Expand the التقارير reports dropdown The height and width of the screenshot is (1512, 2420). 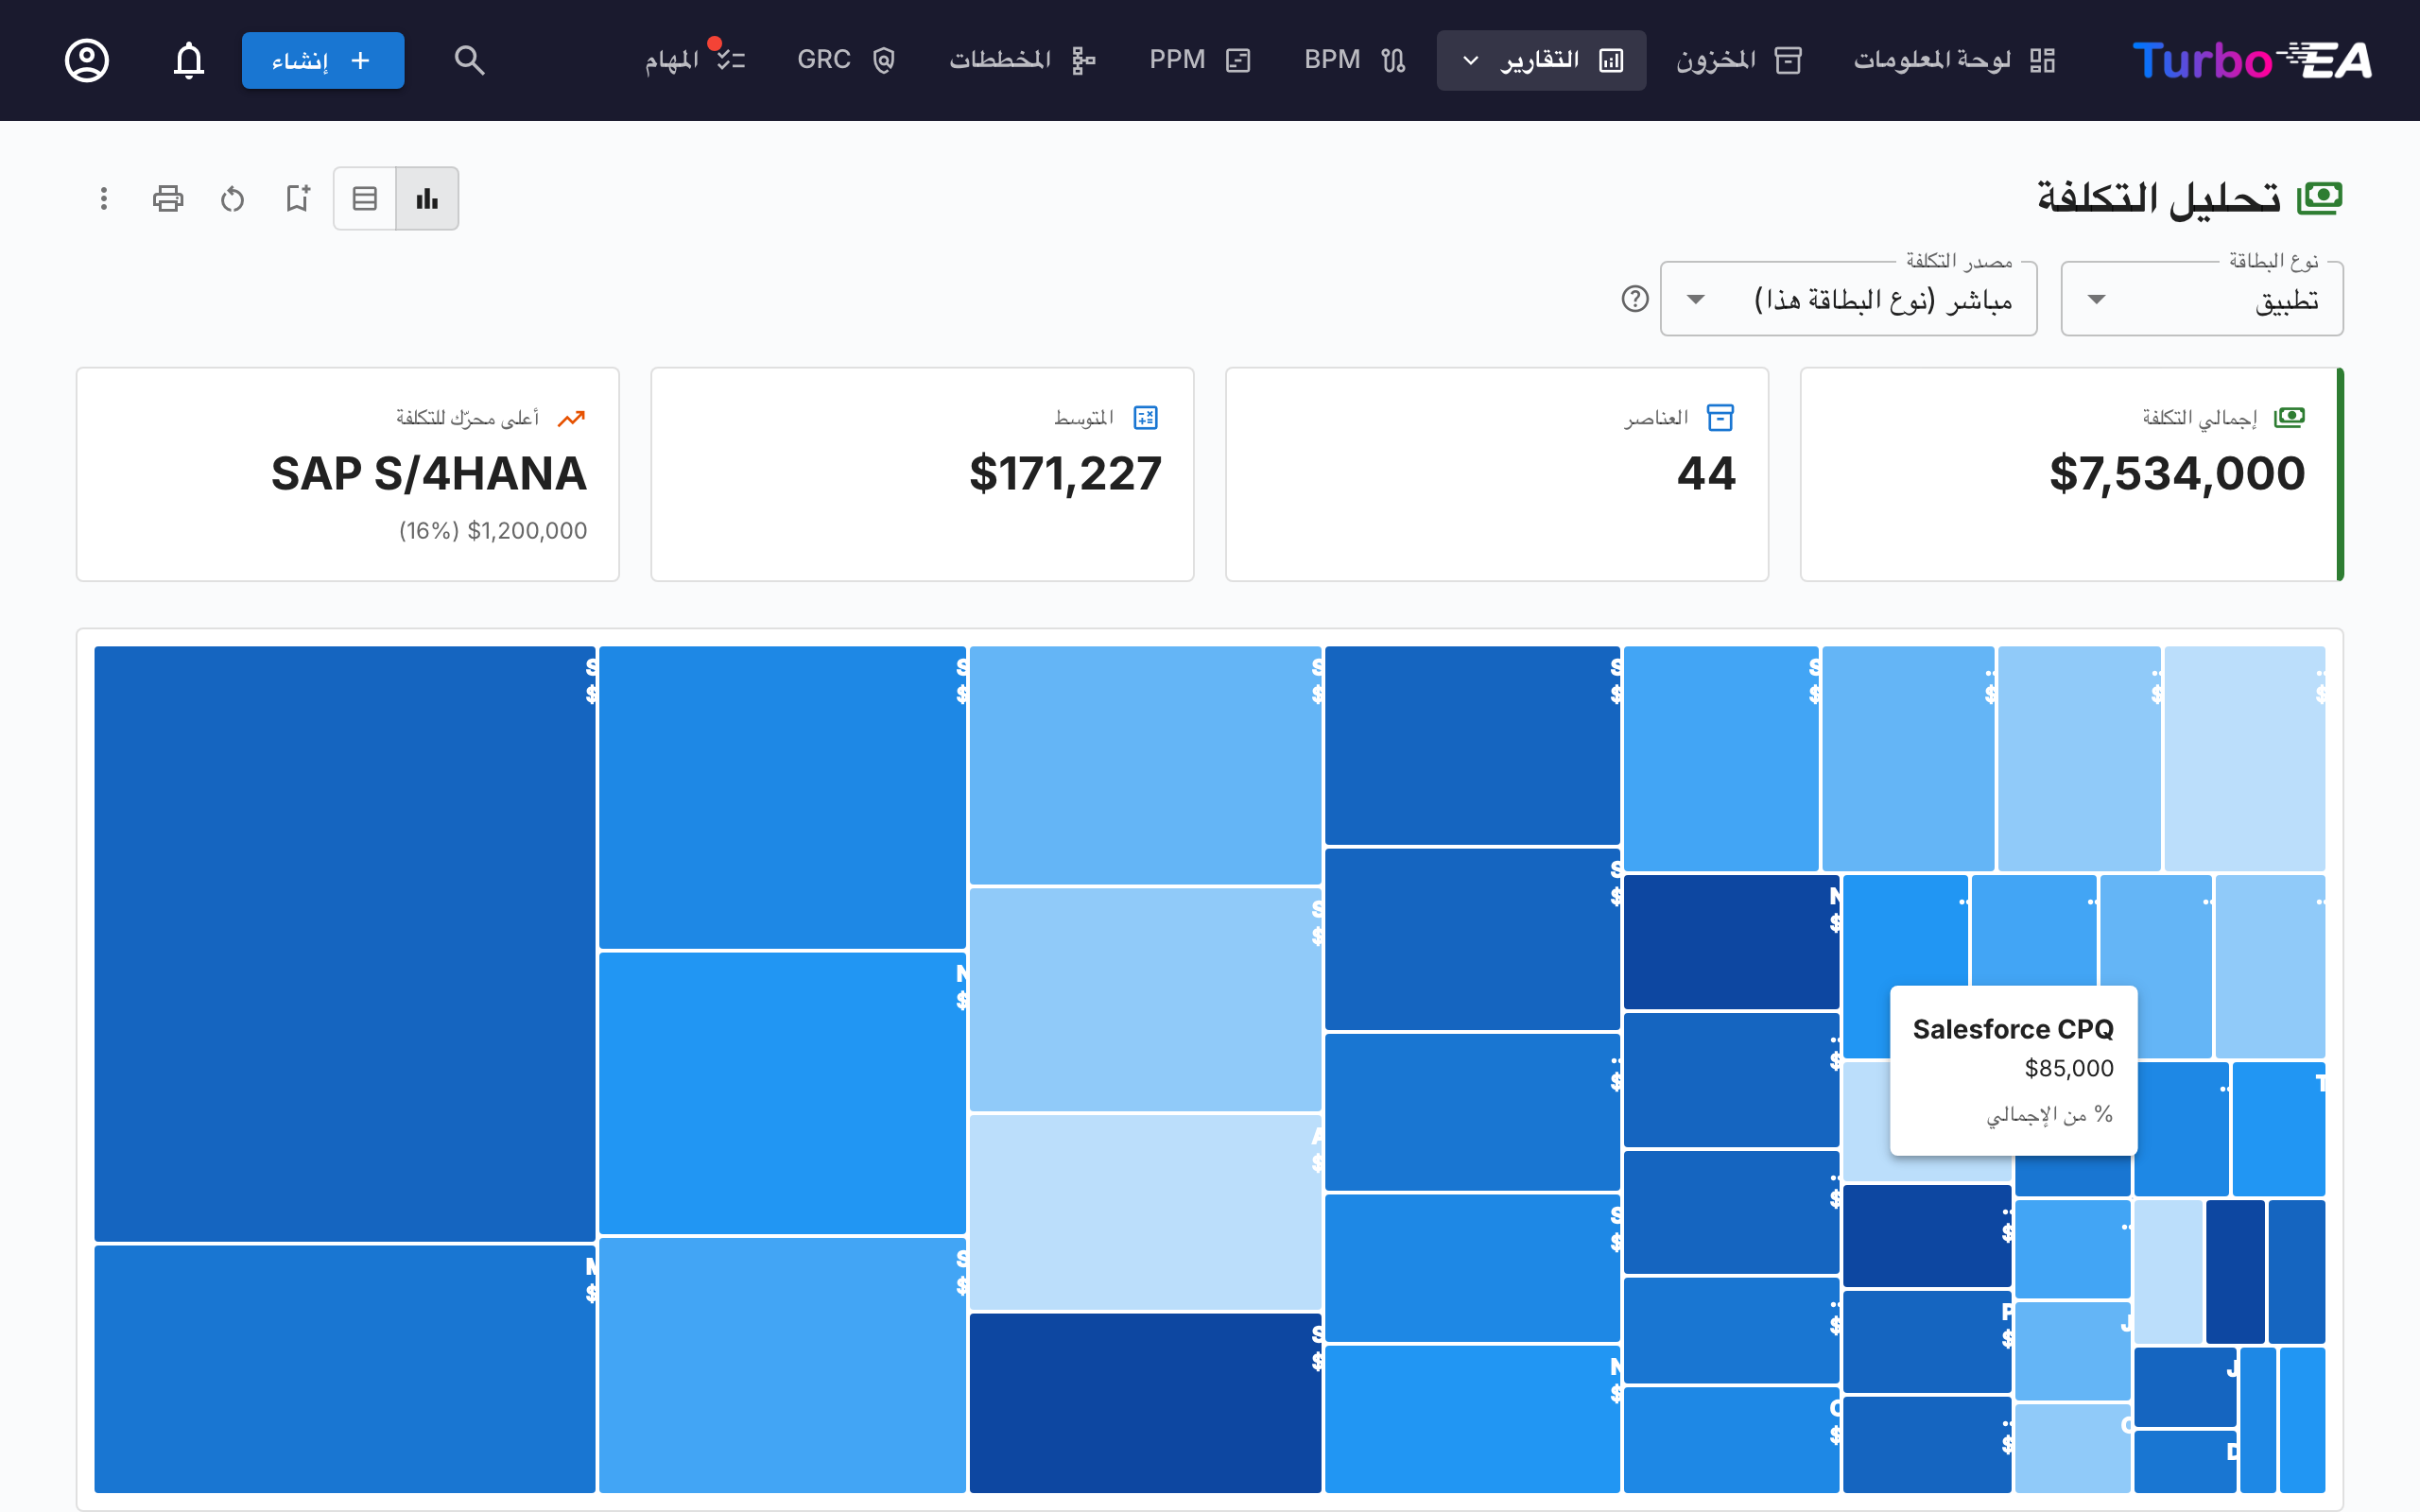point(1541,60)
